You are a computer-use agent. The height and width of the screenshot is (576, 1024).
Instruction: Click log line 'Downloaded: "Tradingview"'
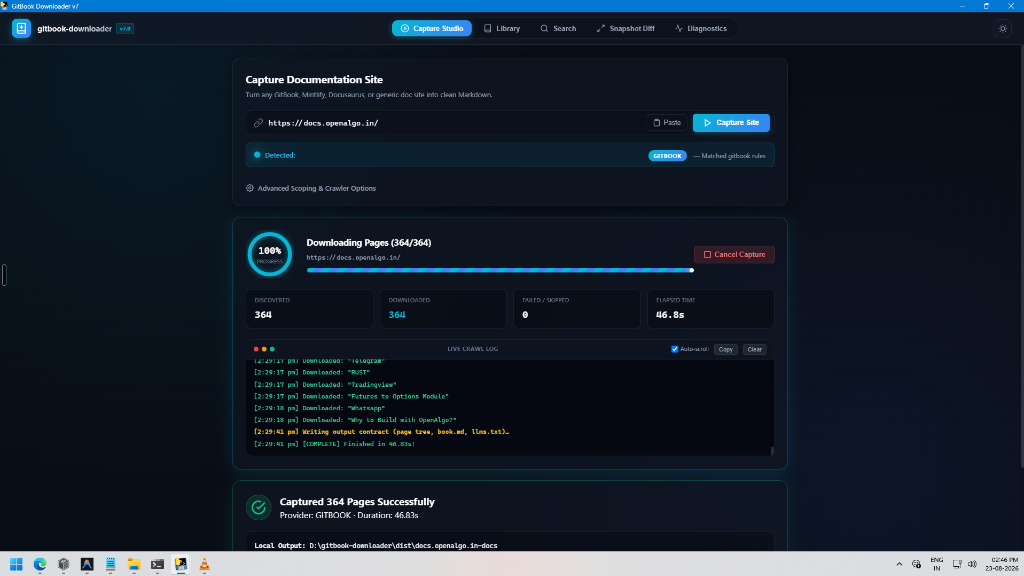(x=325, y=385)
